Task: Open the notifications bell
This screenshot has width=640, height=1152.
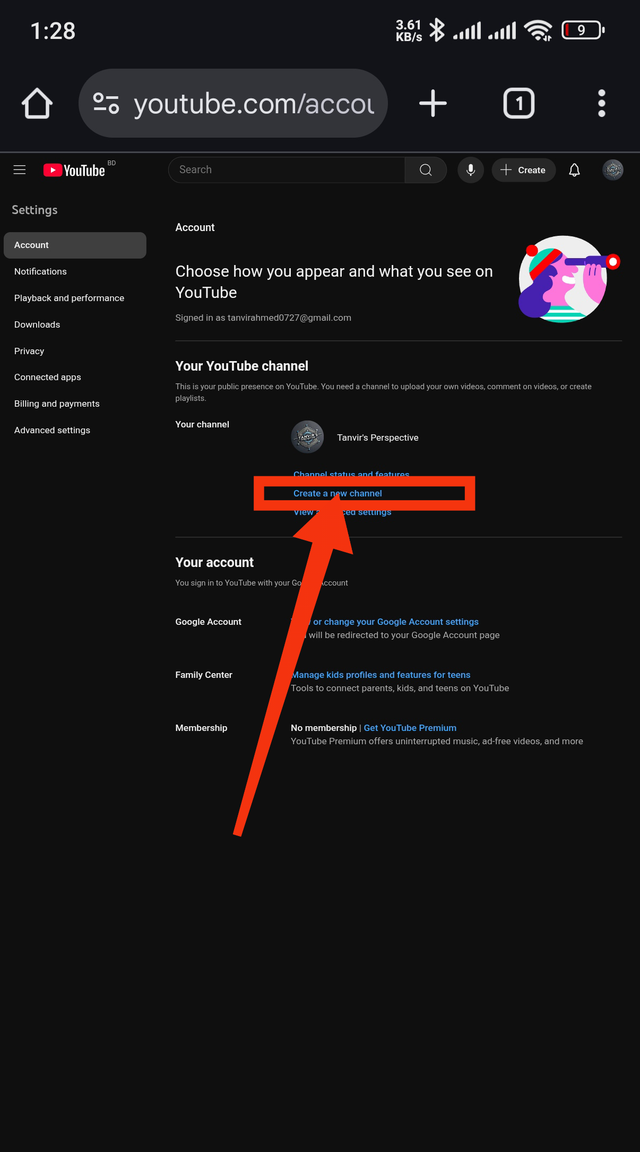Action: (575, 170)
